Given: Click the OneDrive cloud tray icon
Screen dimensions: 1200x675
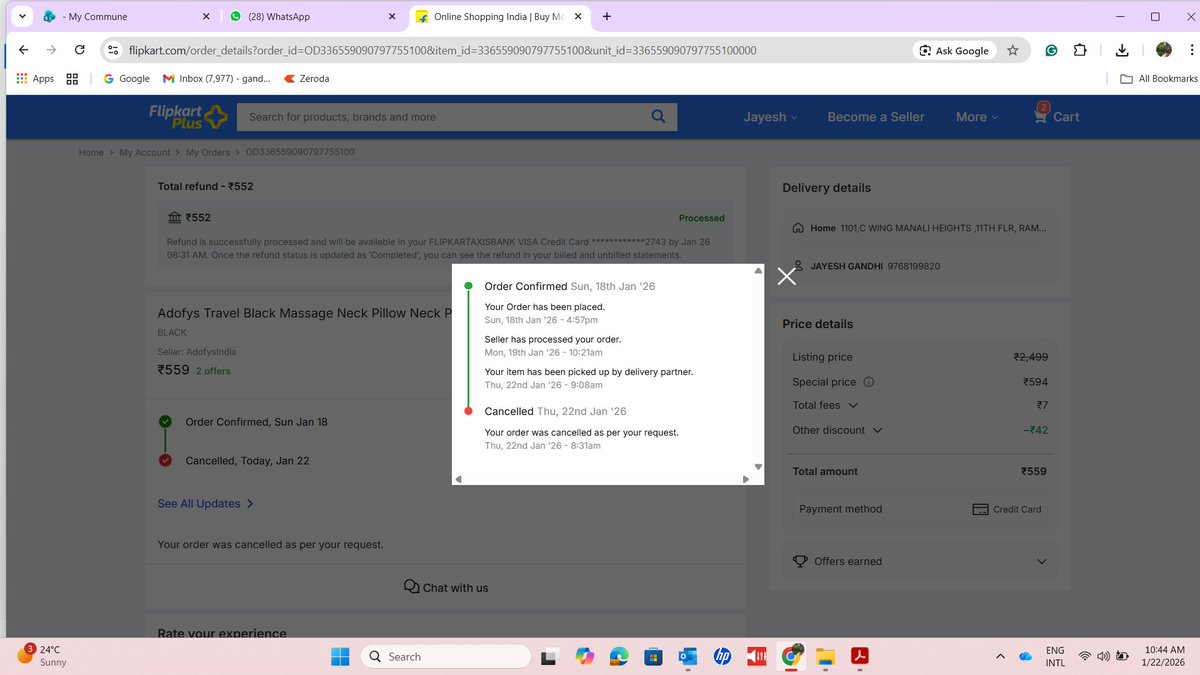Looking at the screenshot, I should pyautogui.click(x=1025, y=656).
